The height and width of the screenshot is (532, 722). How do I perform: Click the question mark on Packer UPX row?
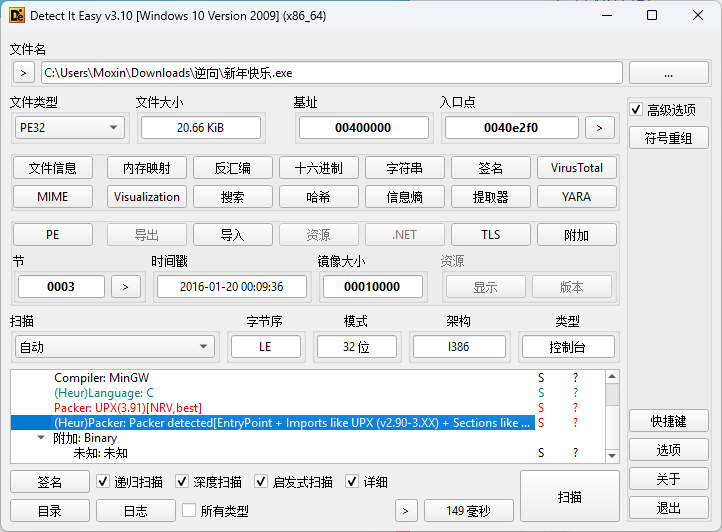[x=575, y=408]
